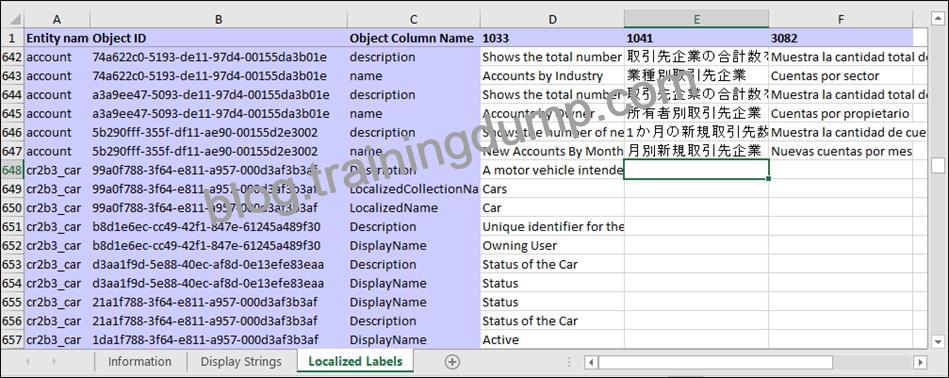Select column B header

click(218, 19)
